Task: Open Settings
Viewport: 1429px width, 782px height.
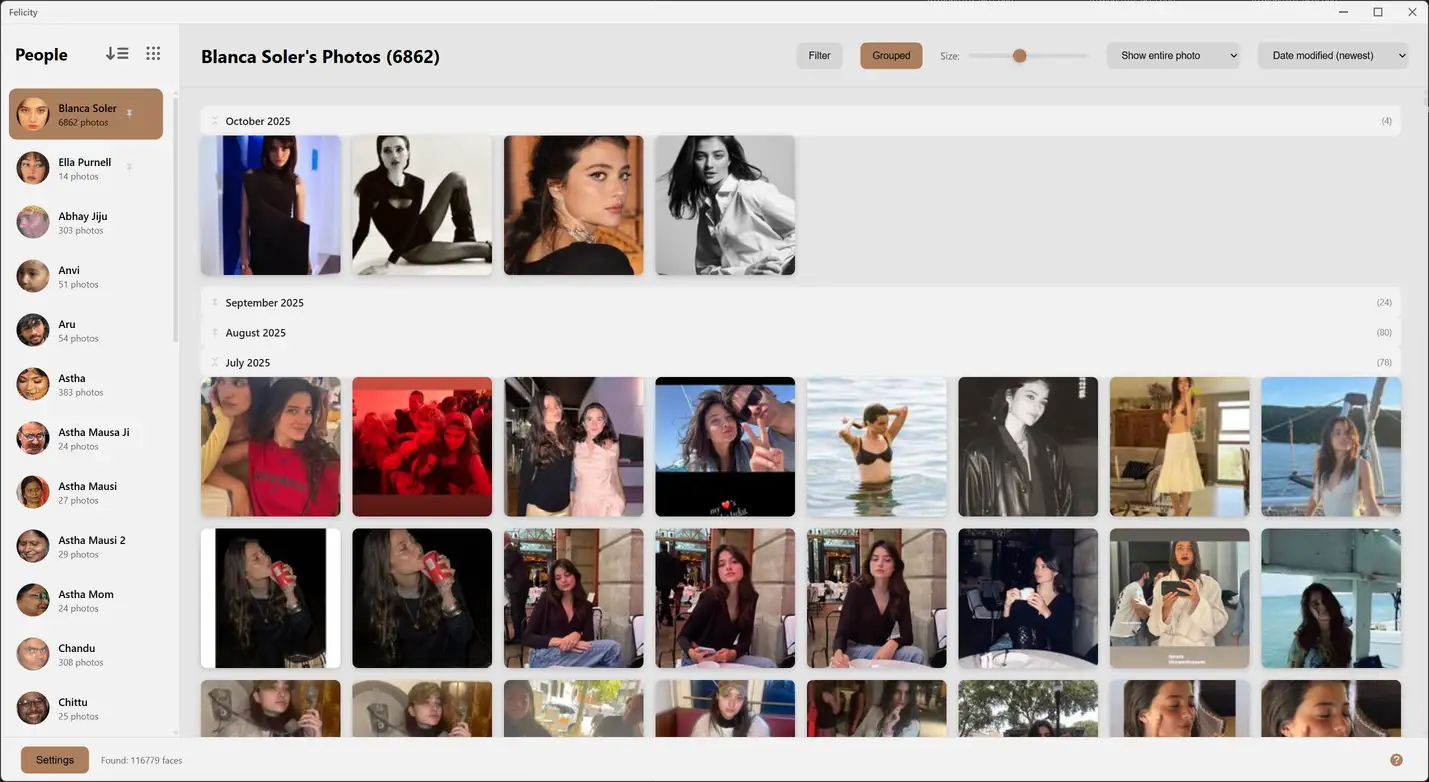Action: click(55, 760)
